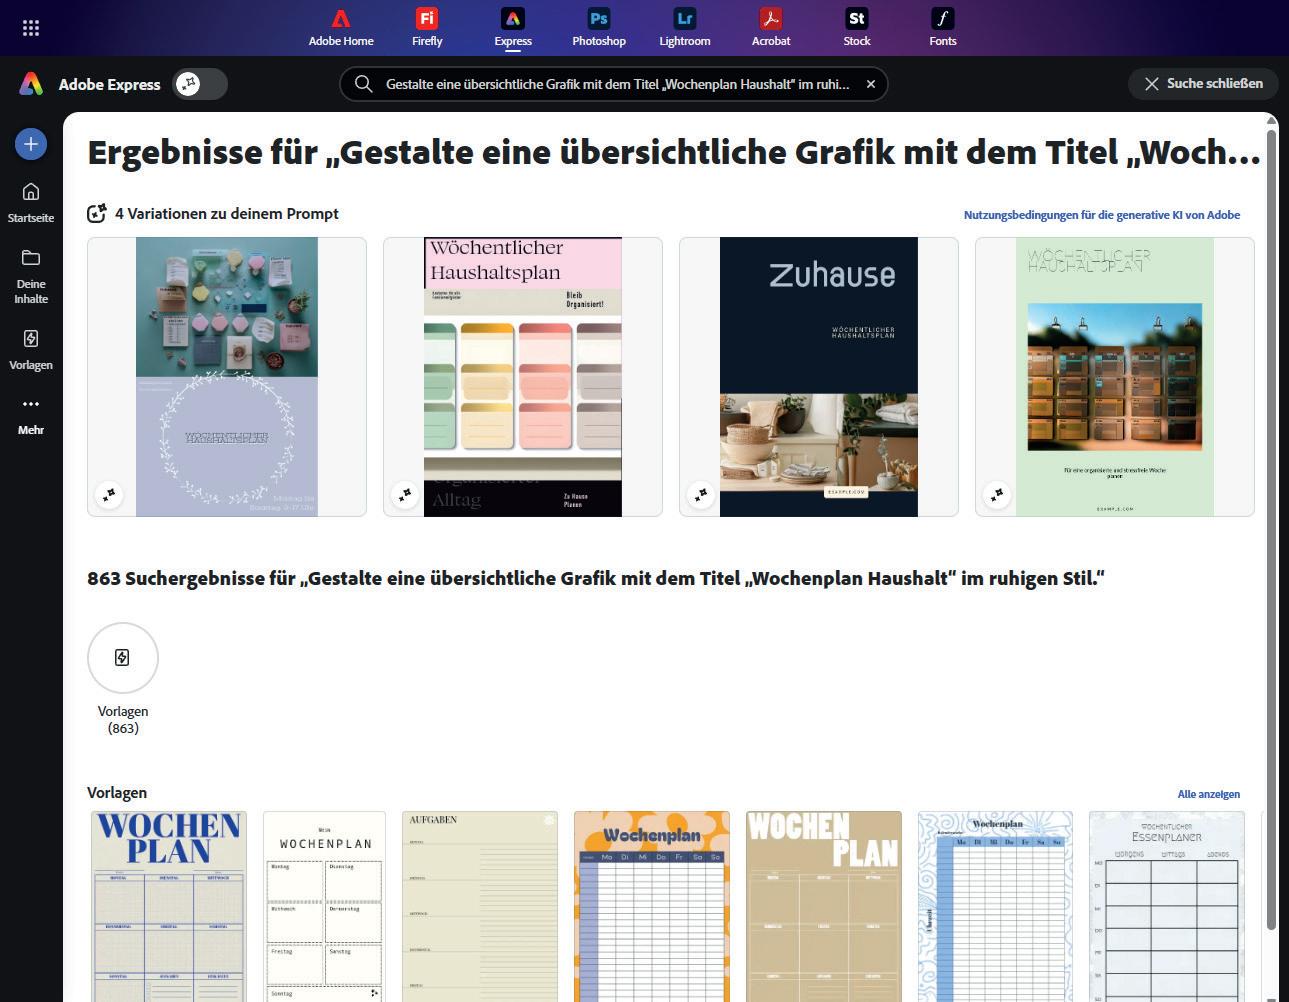Click the Vorlagen section heading
Image resolution: width=1289 pixels, height=1002 pixels.
pos(117,793)
